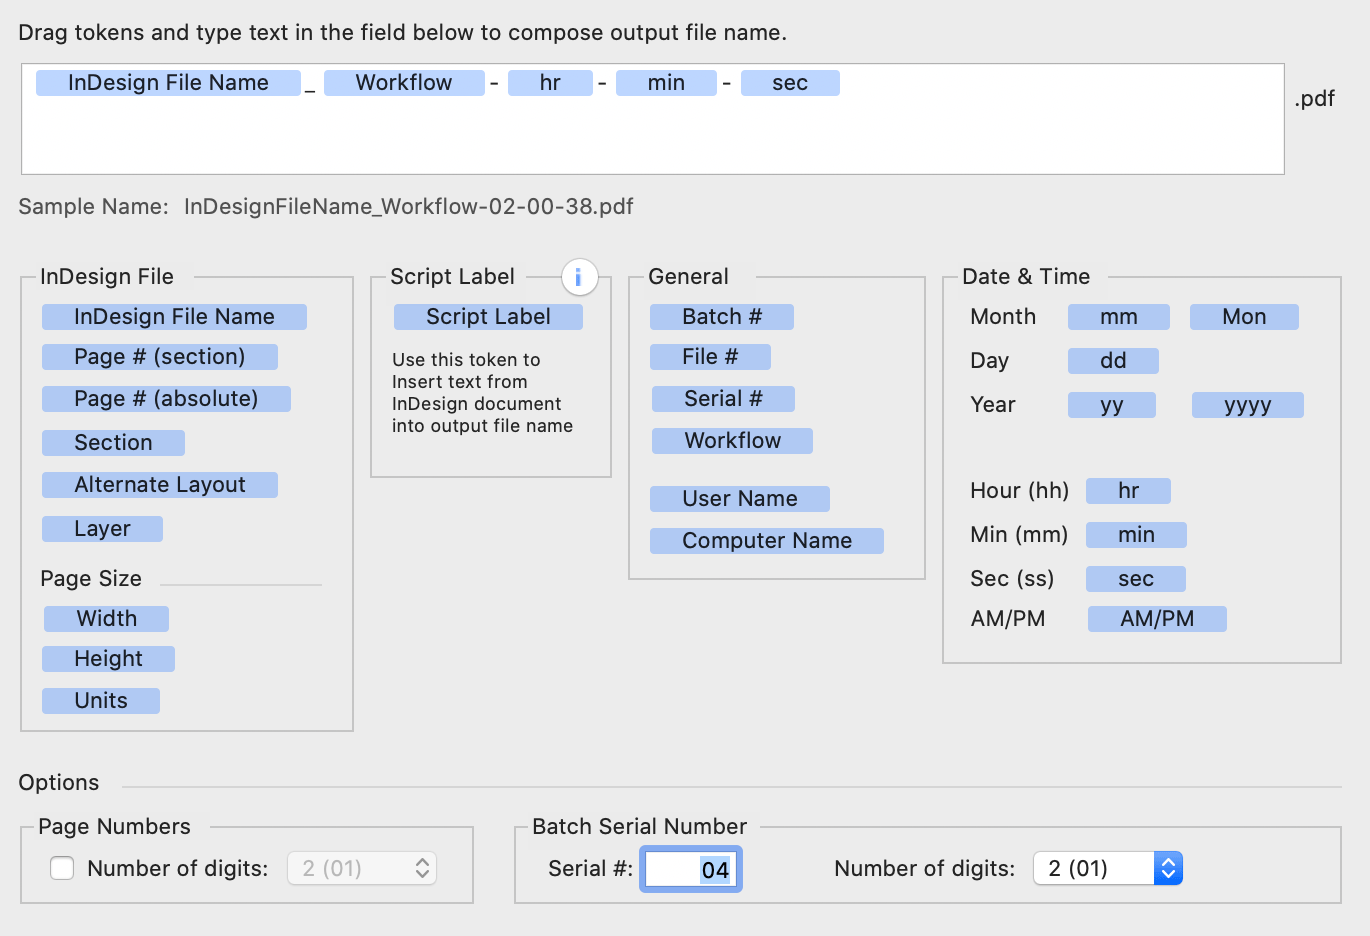Select the Page # (section) token
This screenshot has width=1370, height=936.
coord(159,356)
